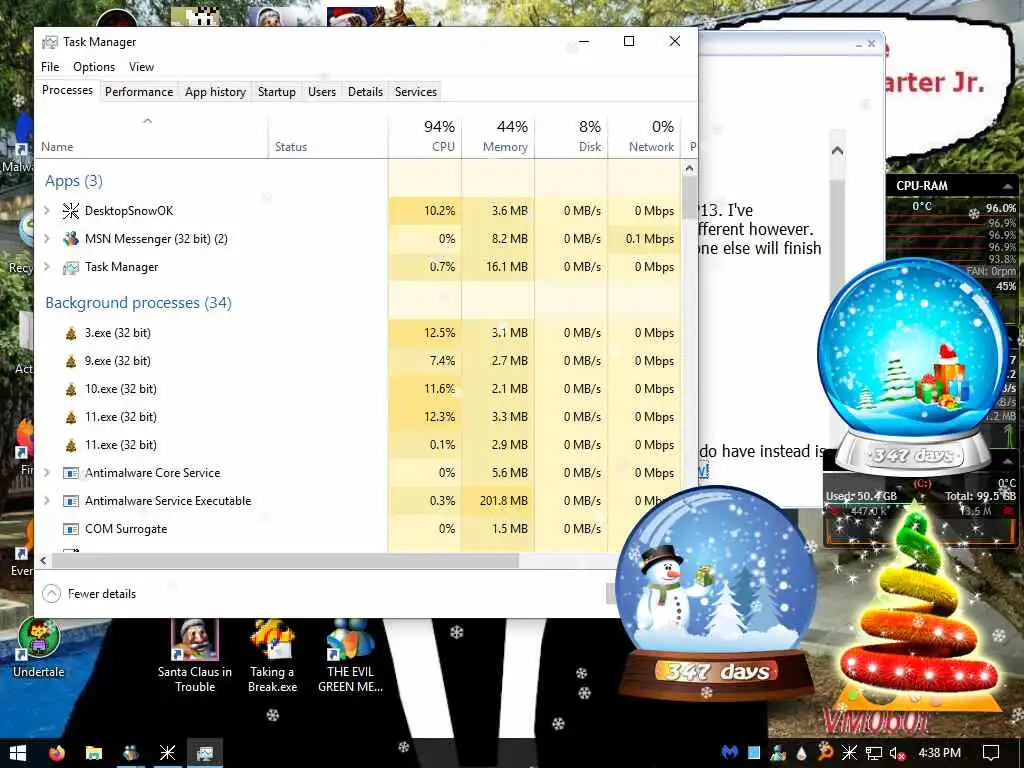Select the 11.exe row using 0.1% CPU

(x=358, y=445)
